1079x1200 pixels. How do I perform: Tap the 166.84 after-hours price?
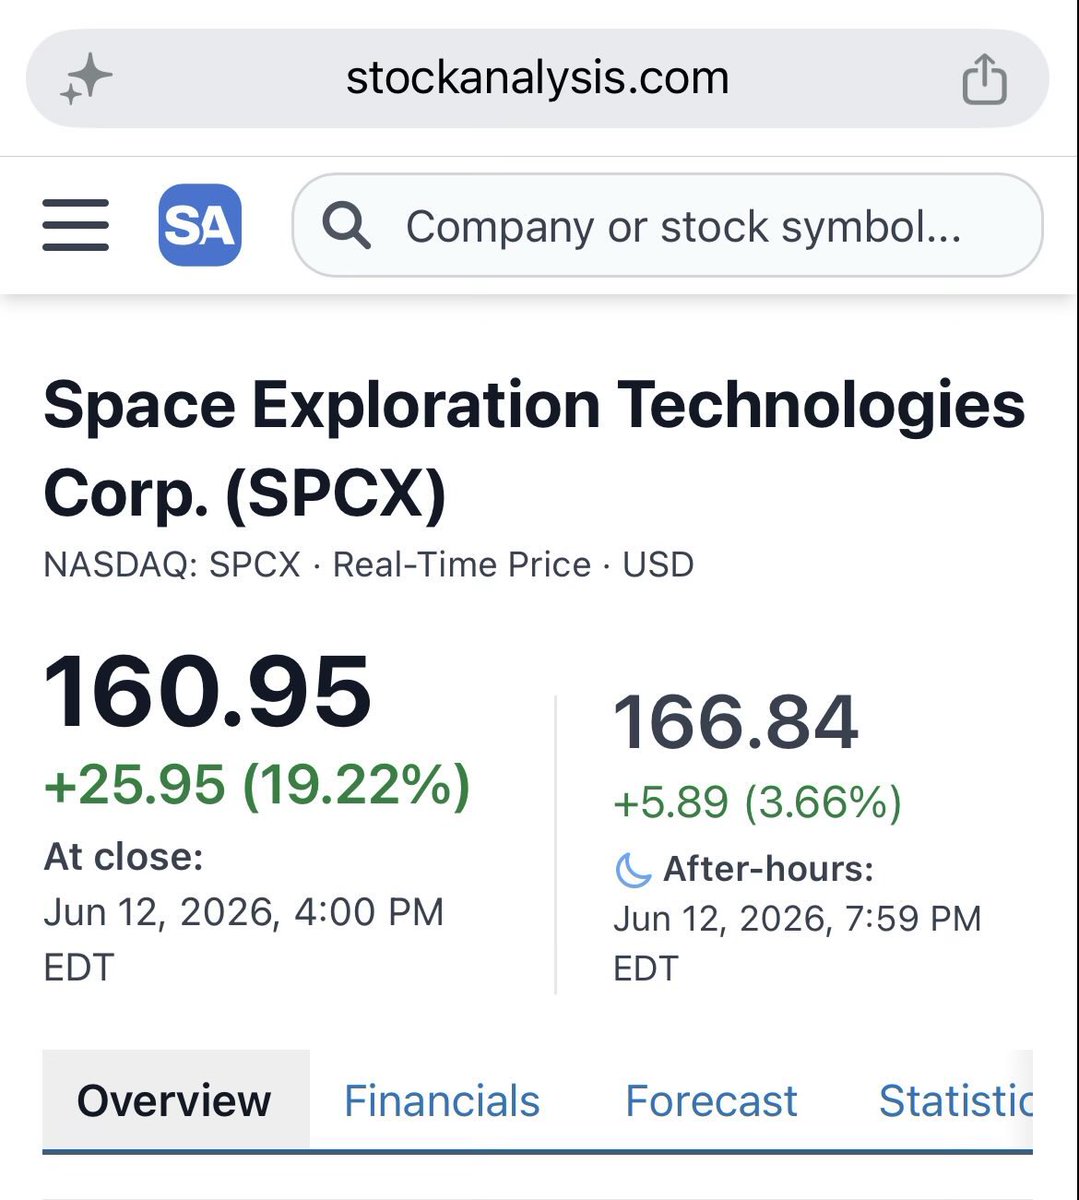tap(736, 722)
